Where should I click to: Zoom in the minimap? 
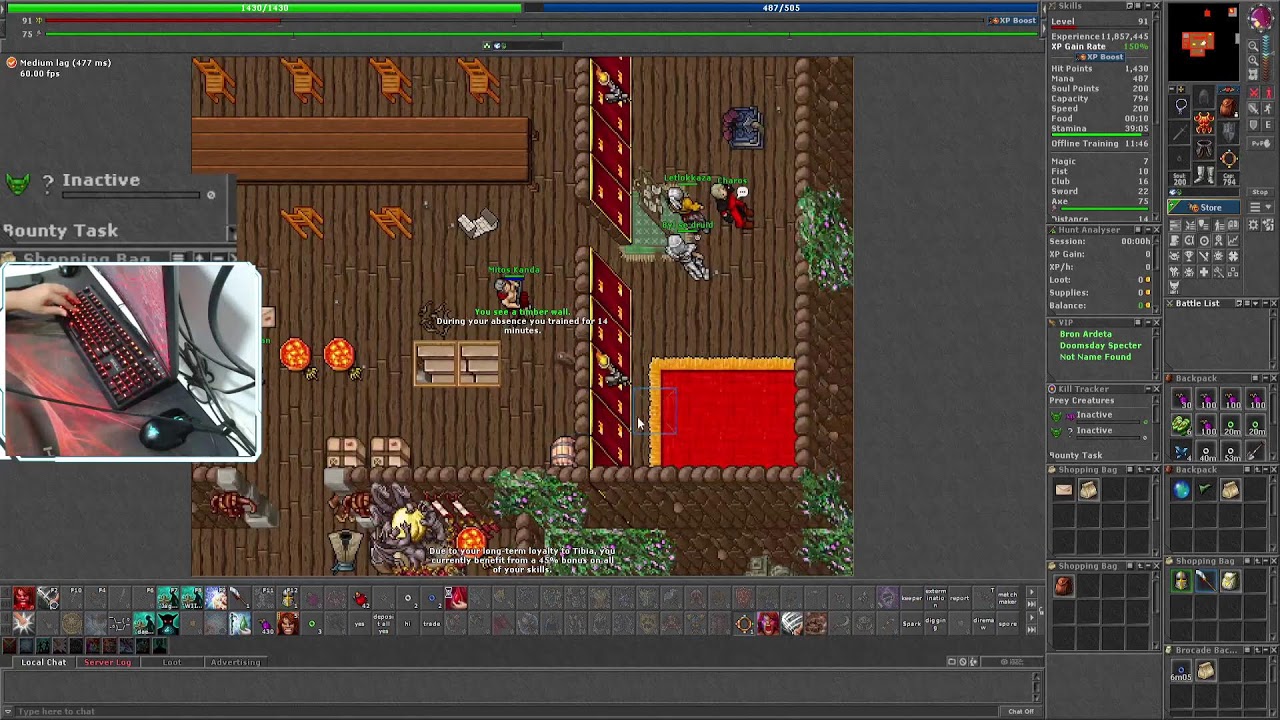pyautogui.click(x=1253, y=60)
